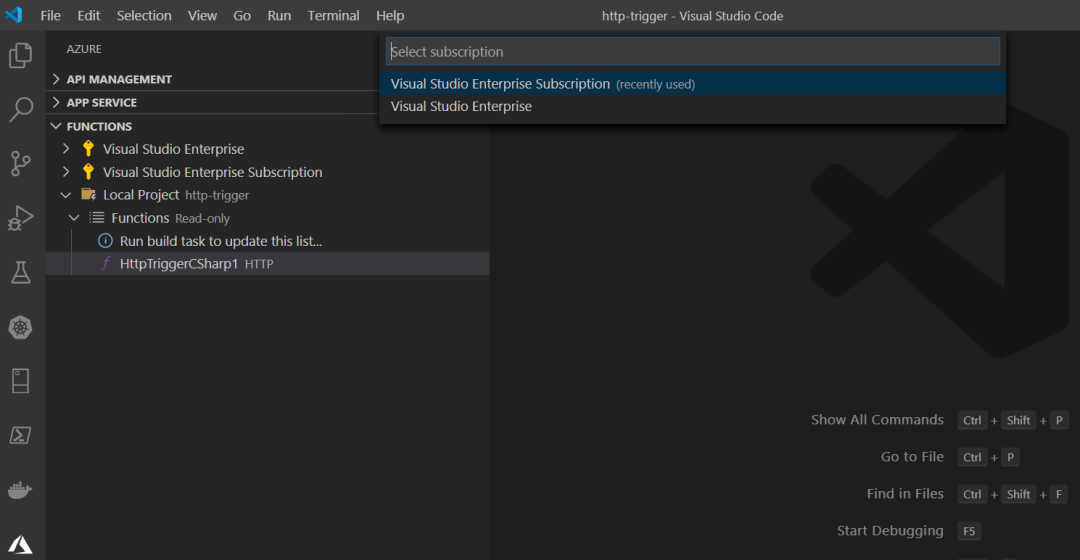Viewport: 1080px width, 560px height.
Task: Expand the Visual Studio Enterprise tree node
Action: (66, 149)
